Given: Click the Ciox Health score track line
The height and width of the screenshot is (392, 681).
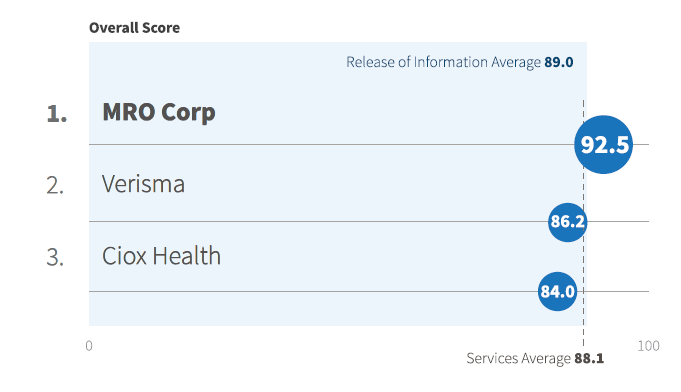Looking at the screenshot, I should click(x=313, y=291).
